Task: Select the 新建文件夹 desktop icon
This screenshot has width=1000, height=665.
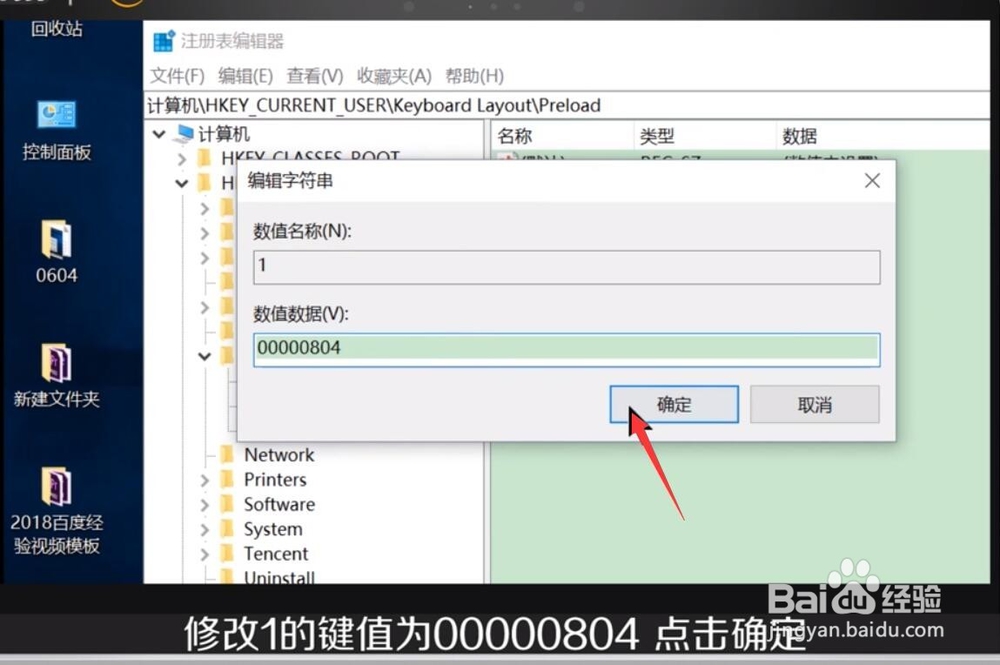Action: click(x=57, y=376)
